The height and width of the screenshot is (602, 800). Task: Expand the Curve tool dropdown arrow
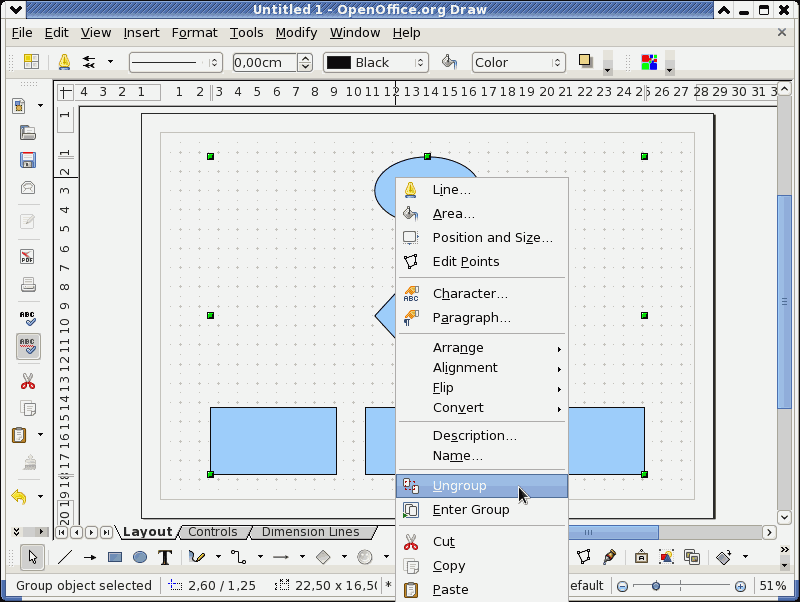[x=218, y=557]
